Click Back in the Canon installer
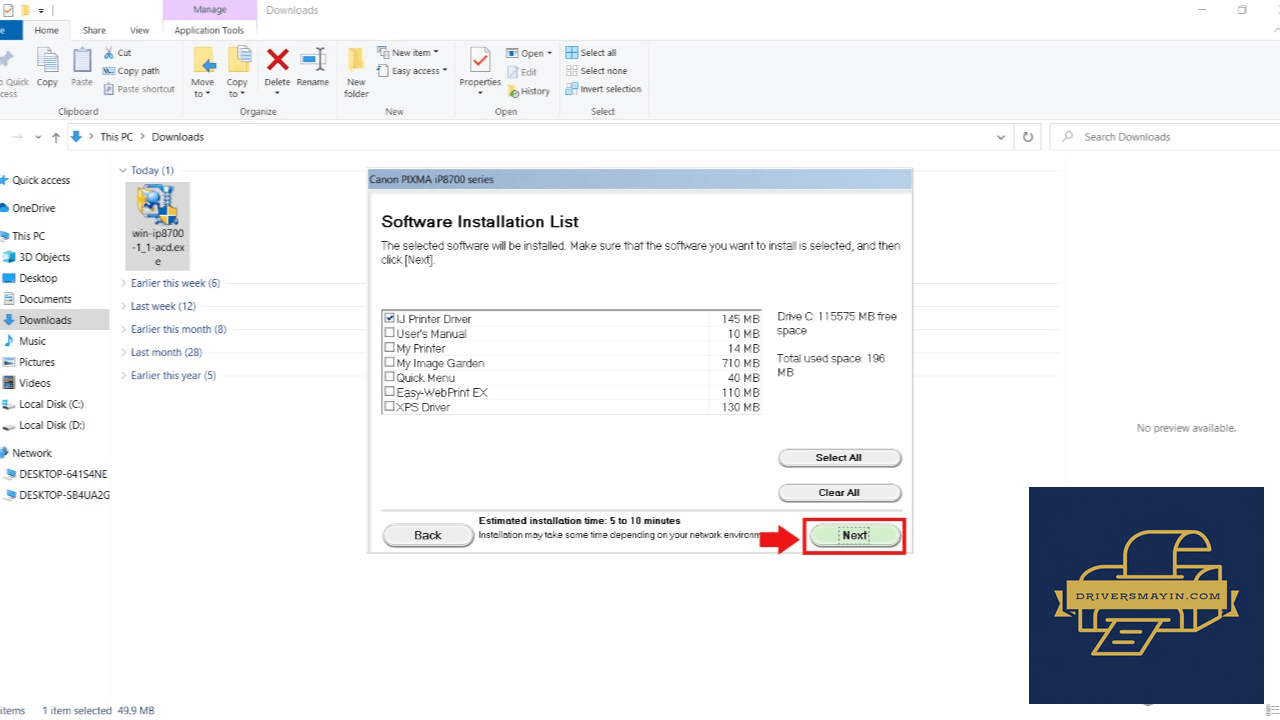The image size is (1280, 720). 428,535
